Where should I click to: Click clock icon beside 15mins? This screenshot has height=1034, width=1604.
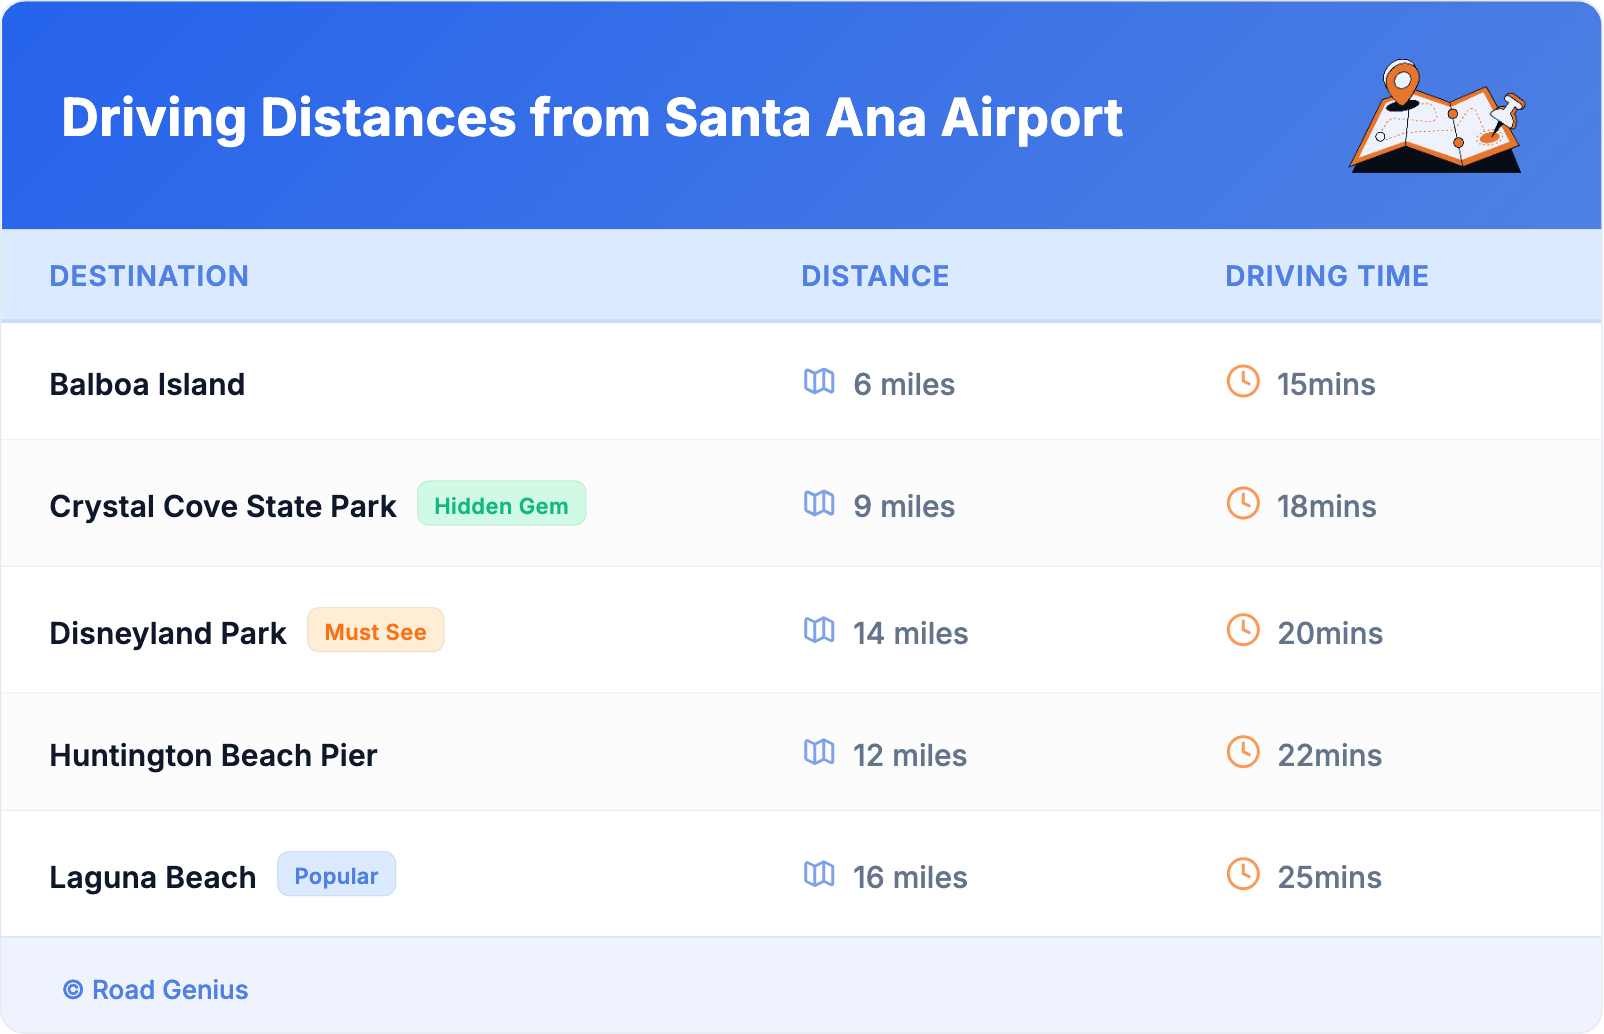pos(1243,382)
